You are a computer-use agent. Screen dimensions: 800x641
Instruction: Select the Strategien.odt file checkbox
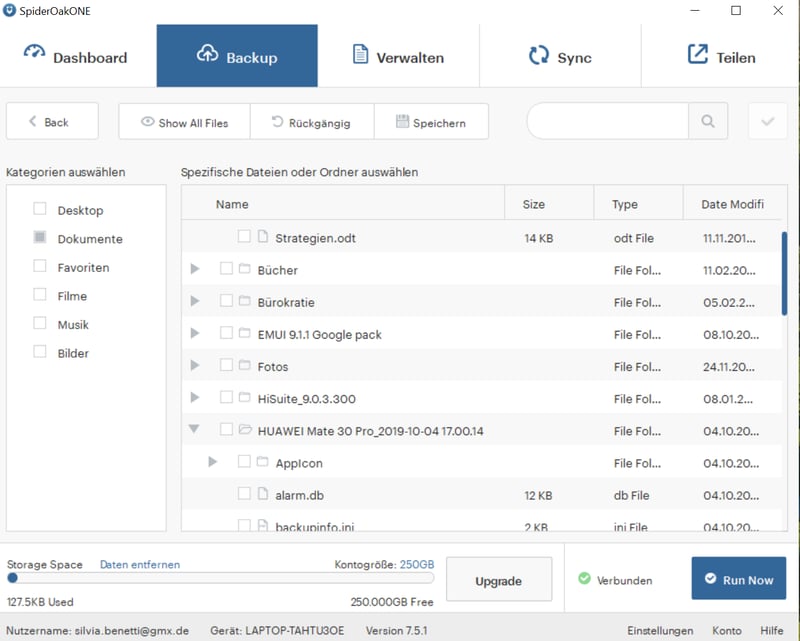(x=244, y=237)
